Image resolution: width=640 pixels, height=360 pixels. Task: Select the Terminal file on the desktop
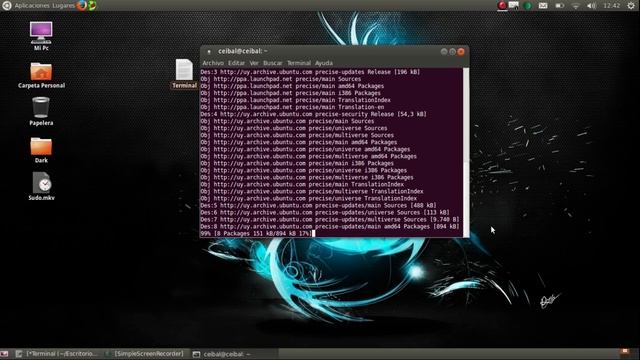point(184,73)
